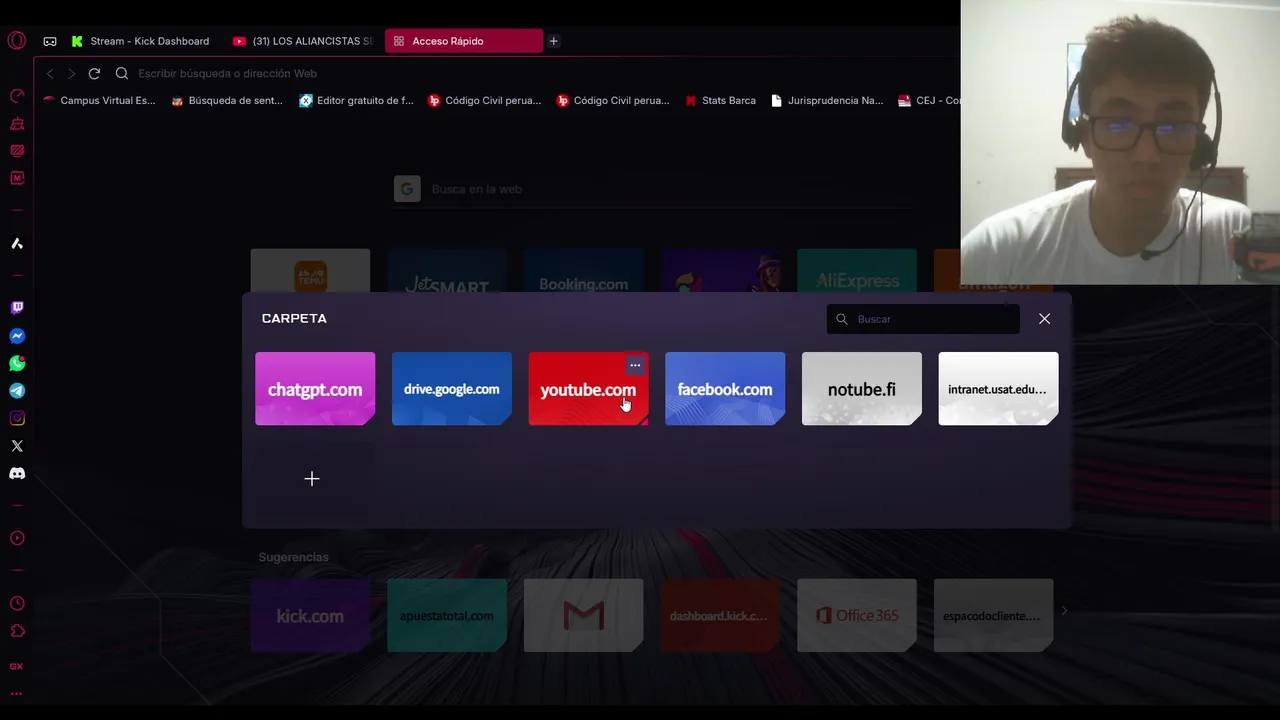Click the address bar search magnifier icon
The height and width of the screenshot is (720, 1280).
click(x=122, y=73)
